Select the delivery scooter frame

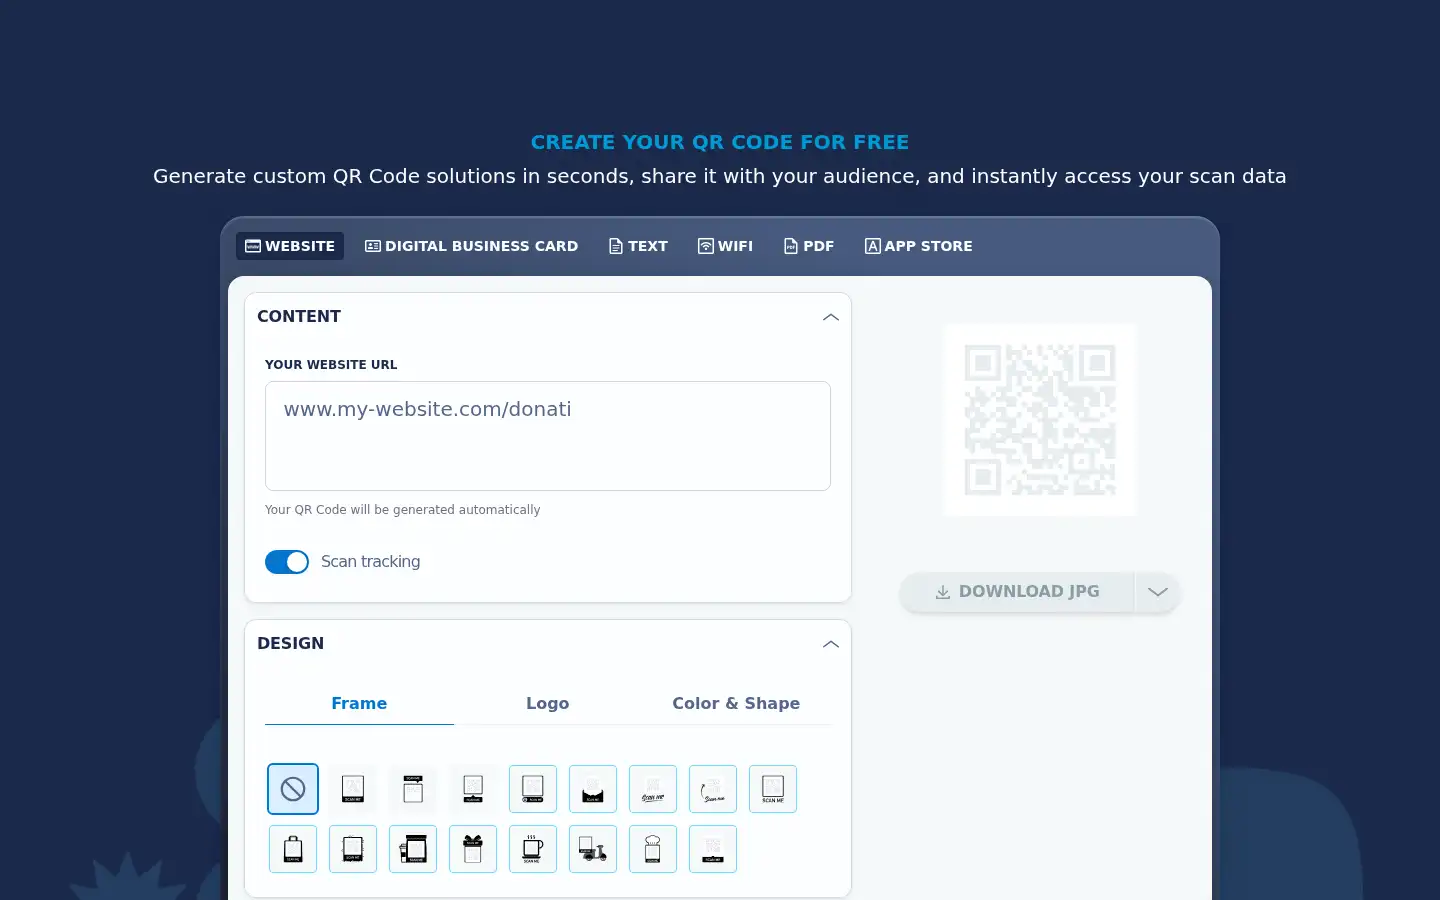point(593,849)
